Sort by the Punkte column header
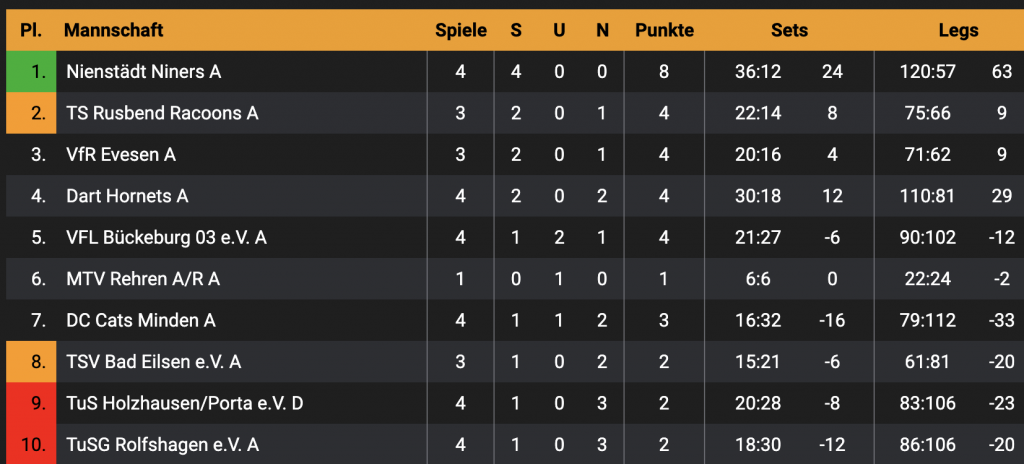The image size is (1024, 464). [x=664, y=30]
